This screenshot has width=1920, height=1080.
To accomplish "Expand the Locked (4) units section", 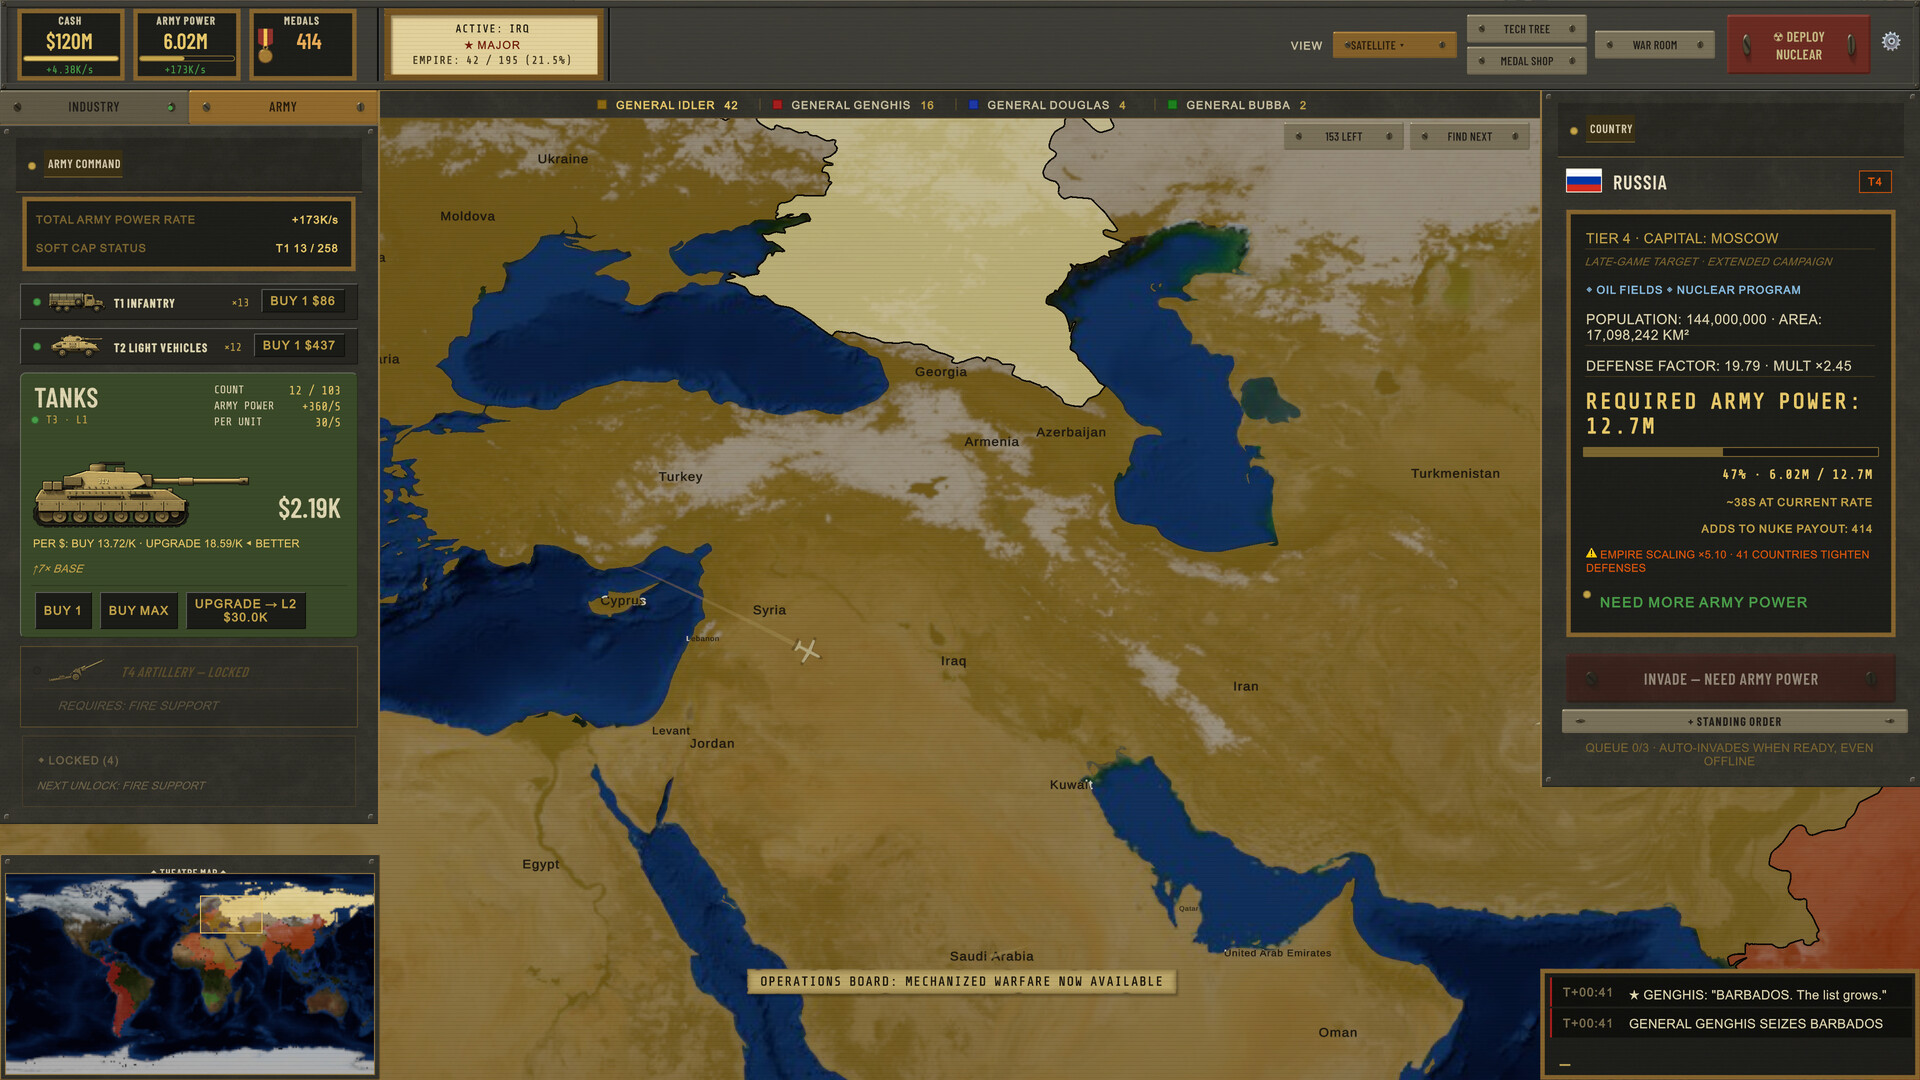I will (x=188, y=772).
